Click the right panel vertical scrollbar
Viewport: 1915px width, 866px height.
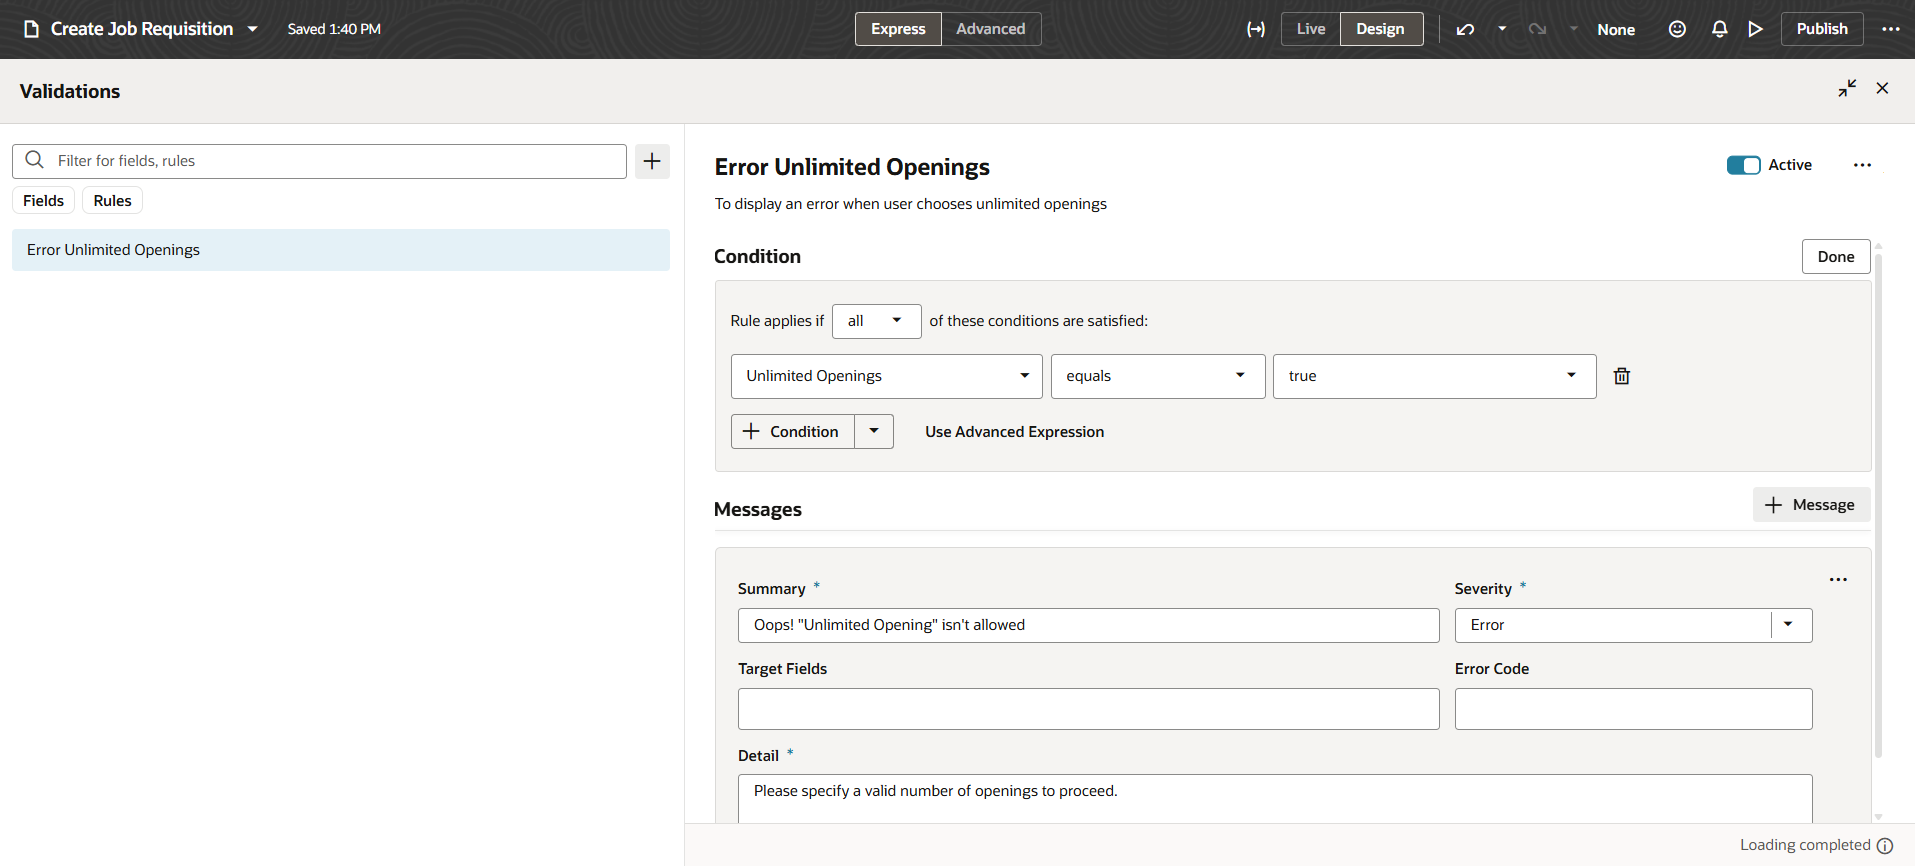coord(1878,505)
